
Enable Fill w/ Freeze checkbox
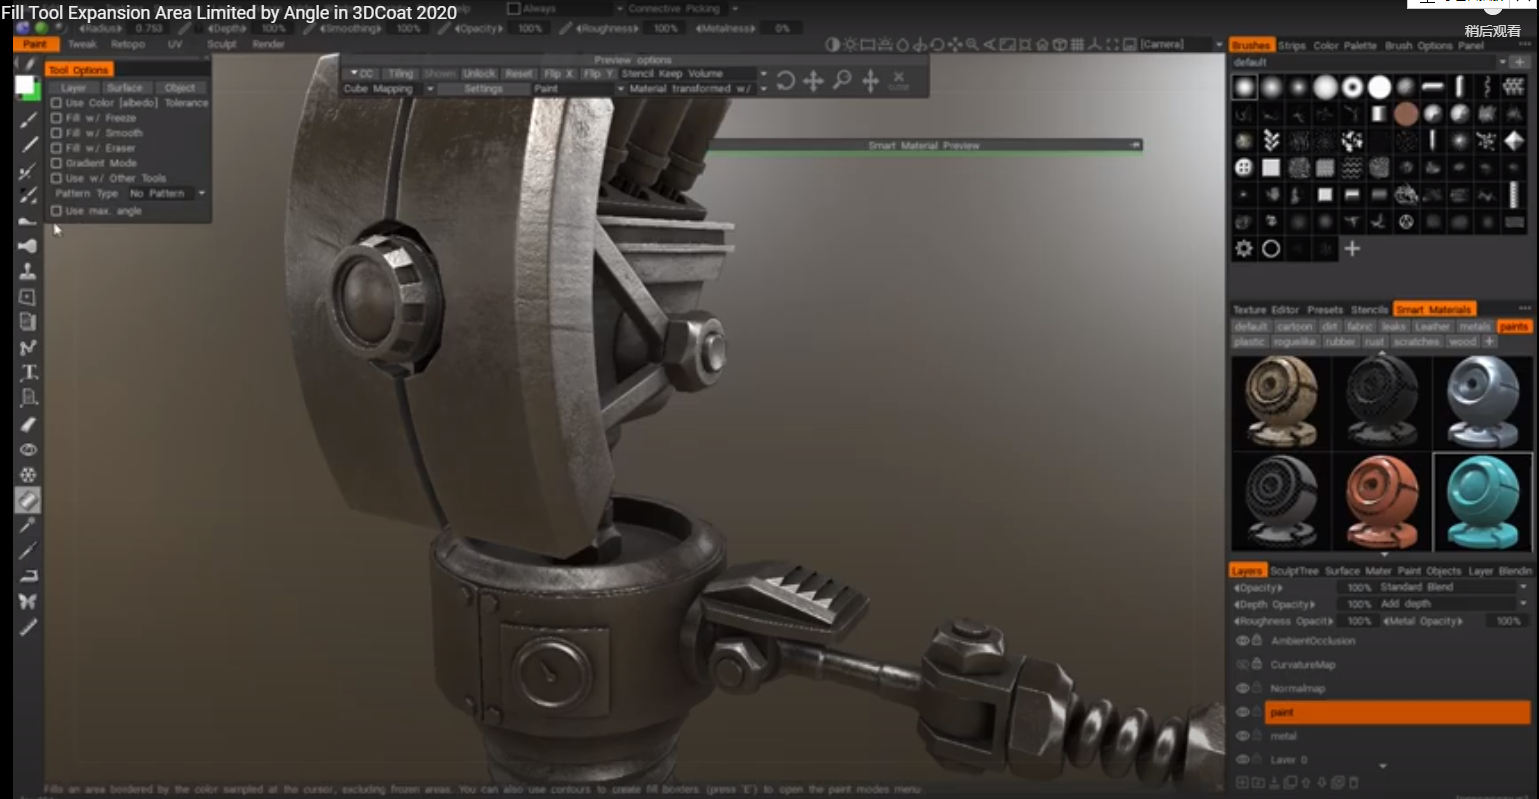coord(57,118)
